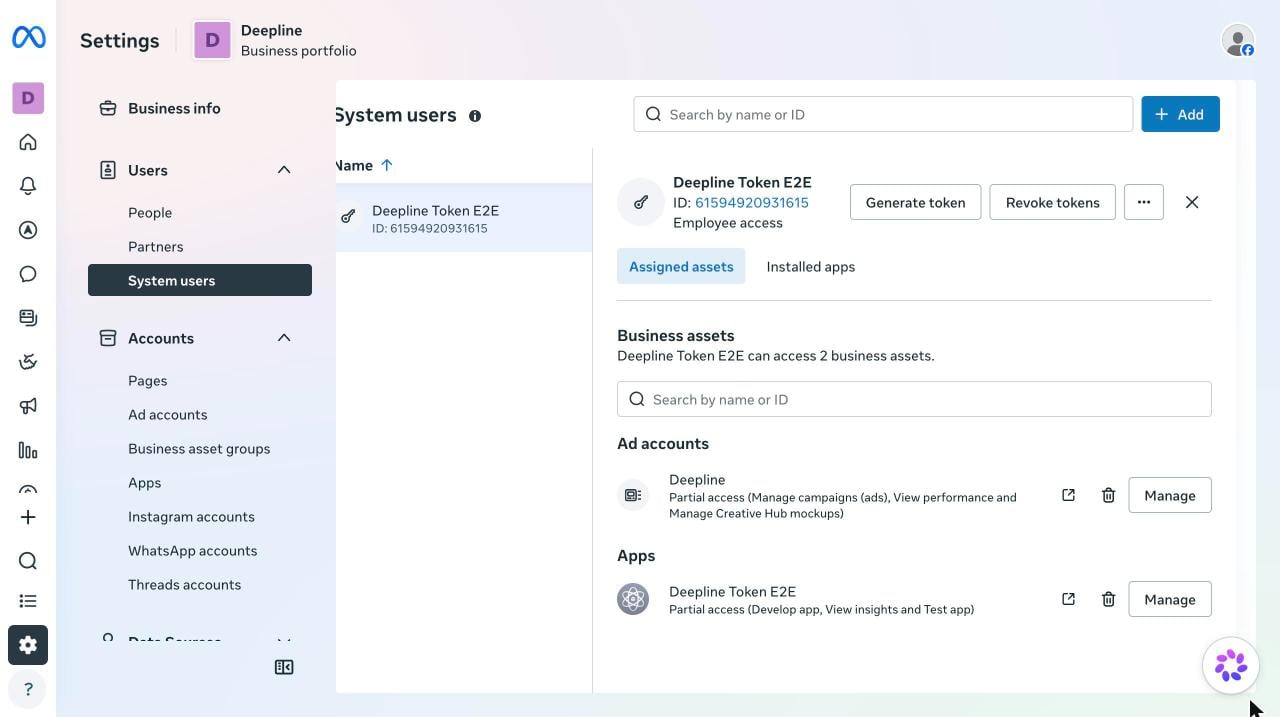Open All tools list icon
This screenshot has height=717, width=1280.
28,601
